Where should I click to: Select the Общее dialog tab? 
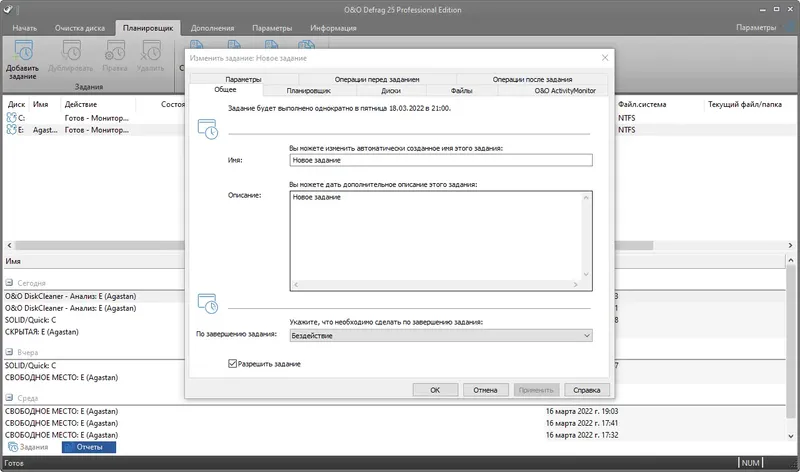coord(226,90)
